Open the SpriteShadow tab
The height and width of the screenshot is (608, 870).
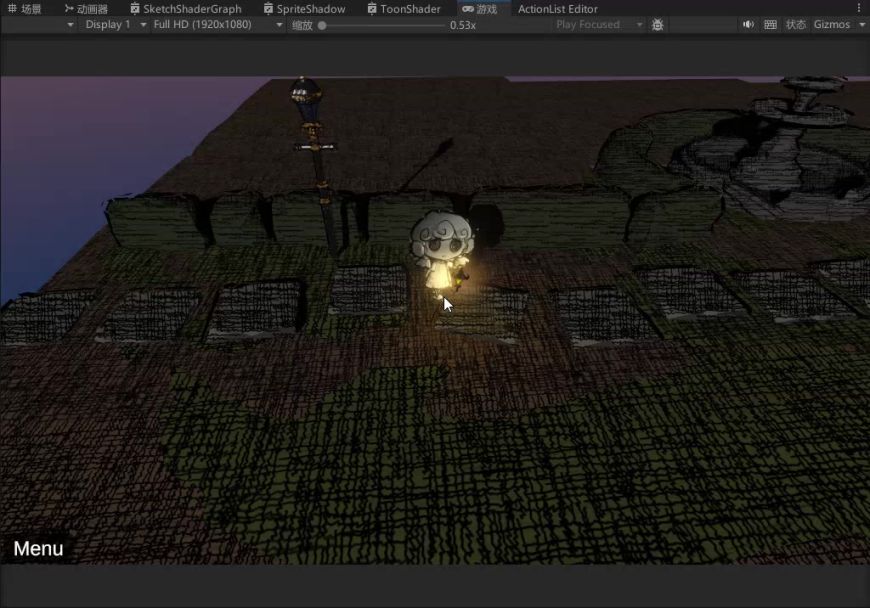click(x=305, y=9)
